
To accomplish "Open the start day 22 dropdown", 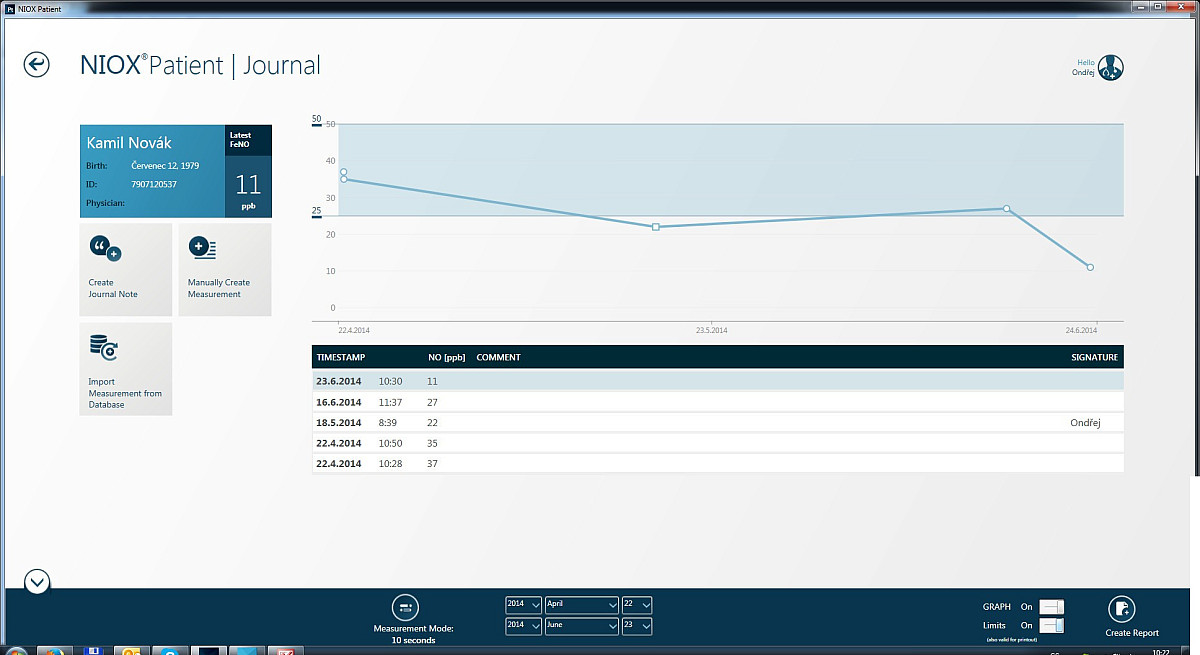I will click(637, 605).
